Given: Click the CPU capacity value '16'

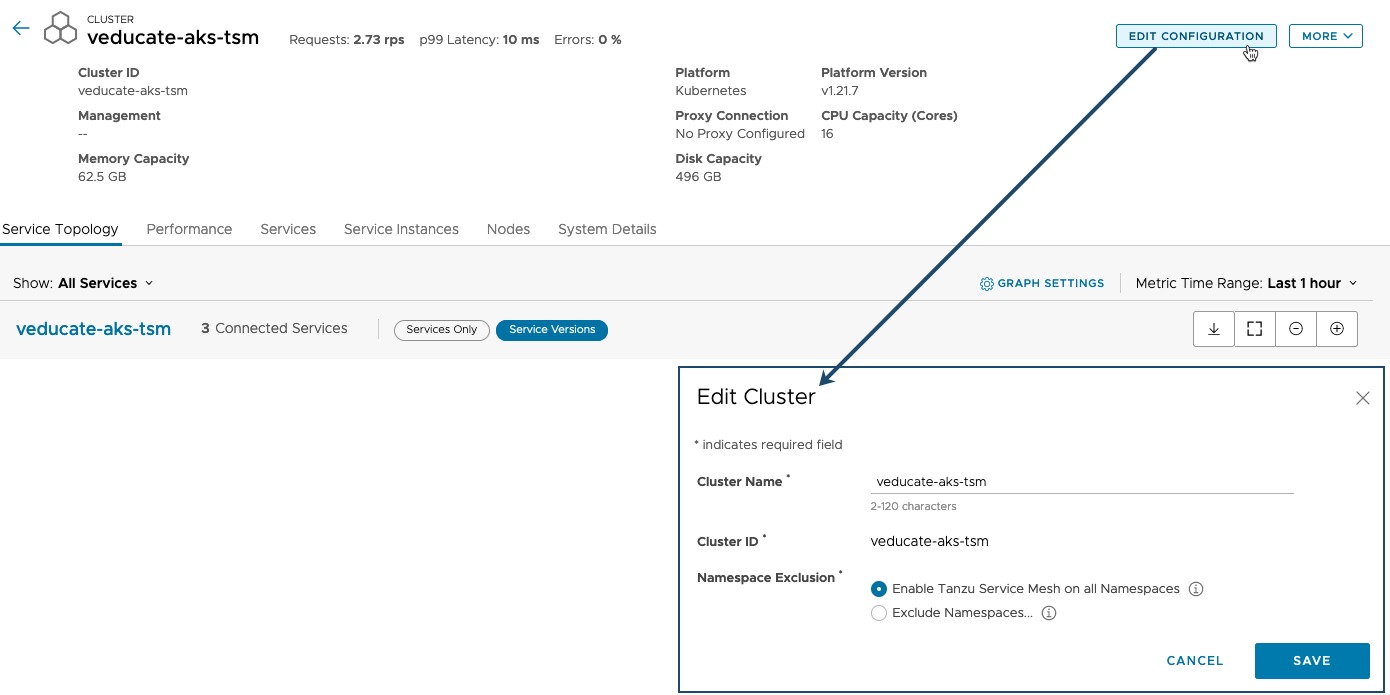Looking at the screenshot, I should 827,134.
